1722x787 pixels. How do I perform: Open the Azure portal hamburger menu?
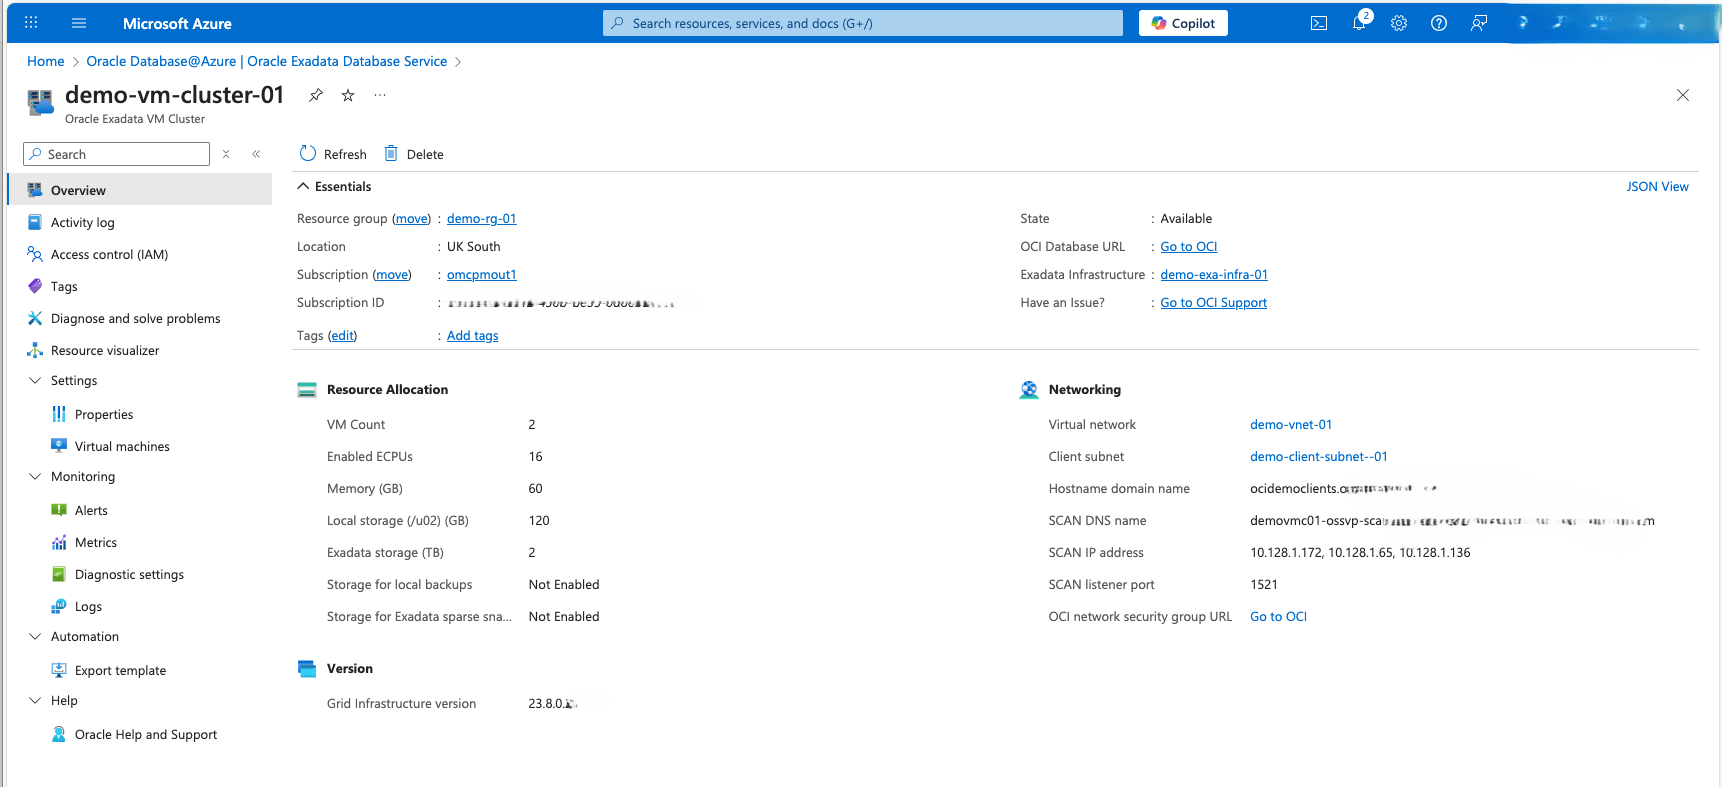pos(79,23)
